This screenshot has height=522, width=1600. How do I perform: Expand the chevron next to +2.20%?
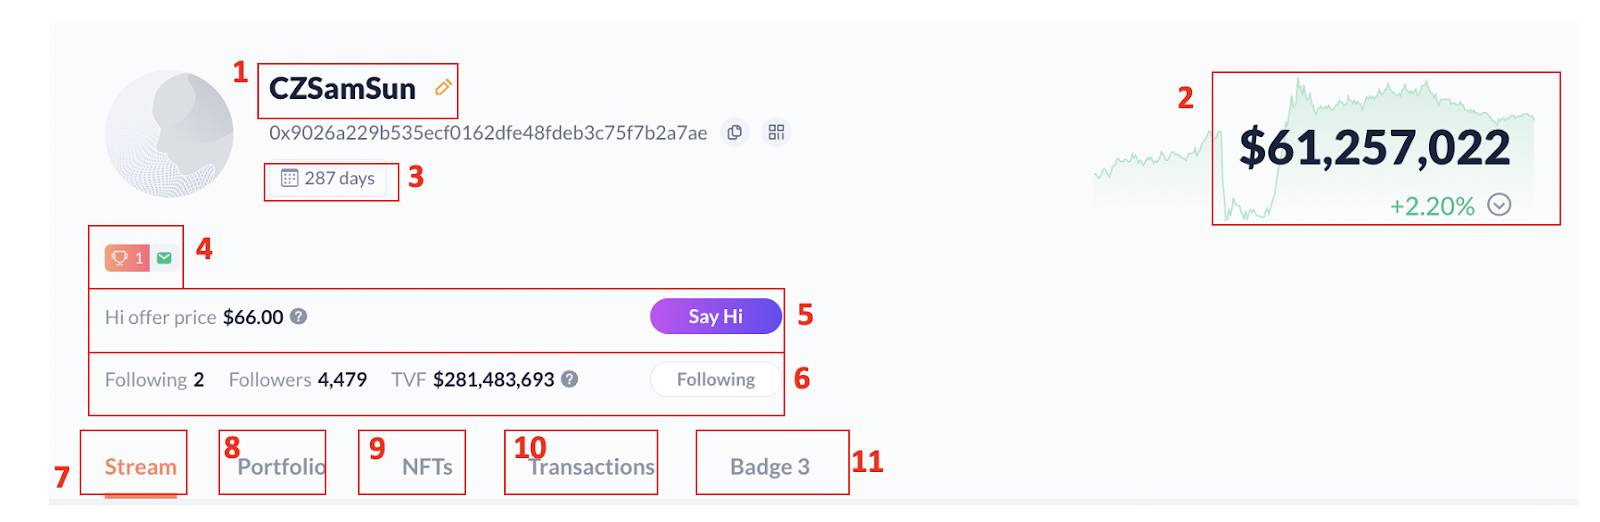[x=1499, y=205]
